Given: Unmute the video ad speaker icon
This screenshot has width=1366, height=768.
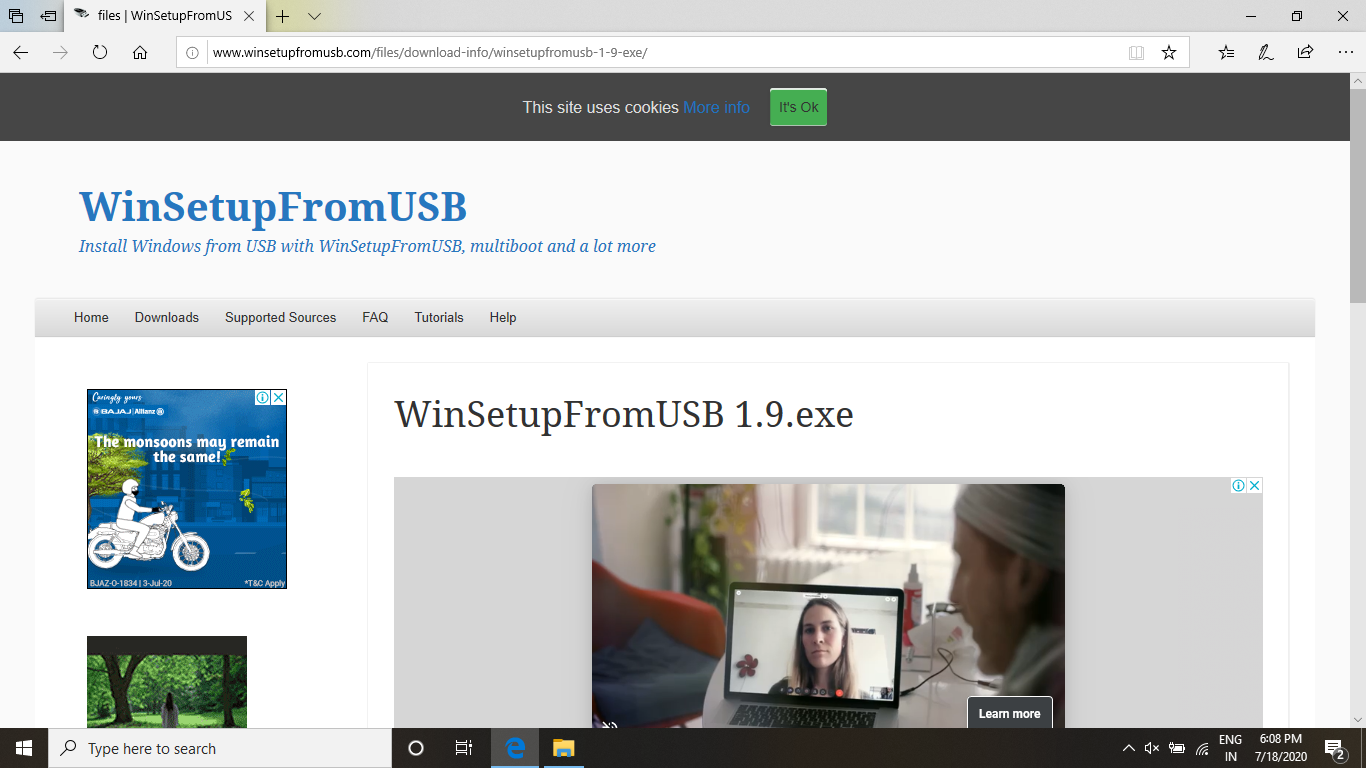Looking at the screenshot, I should tap(608, 724).
